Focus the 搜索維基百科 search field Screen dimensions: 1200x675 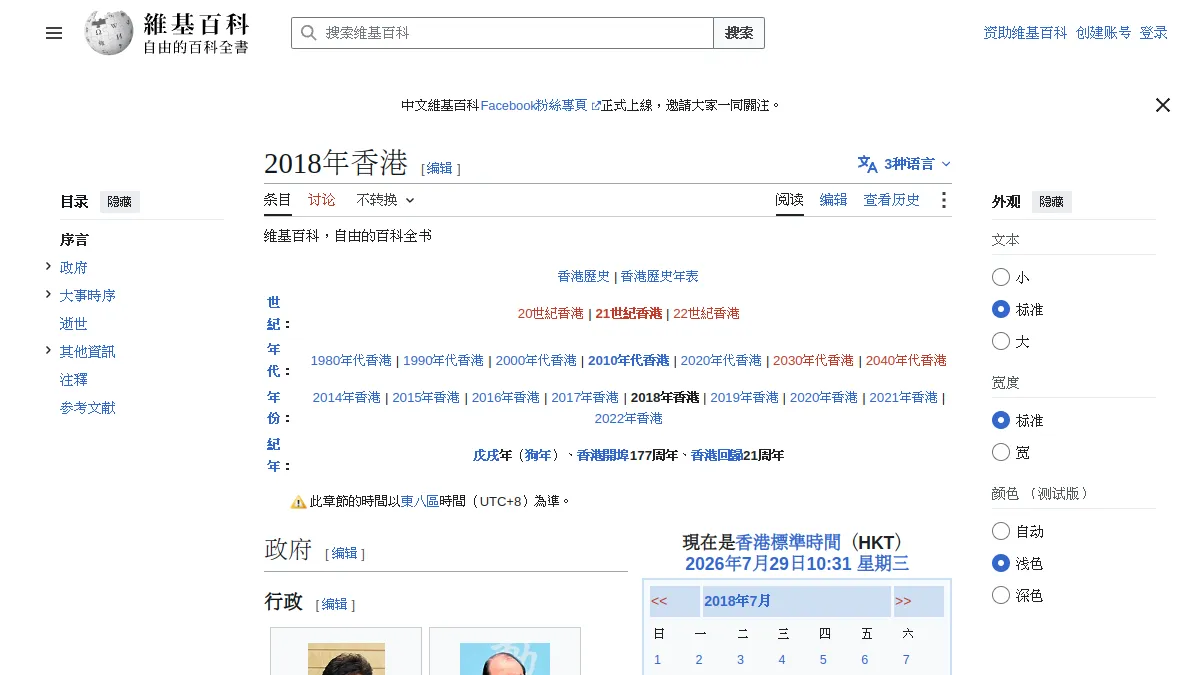pyautogui.click(x=502, y=33)
